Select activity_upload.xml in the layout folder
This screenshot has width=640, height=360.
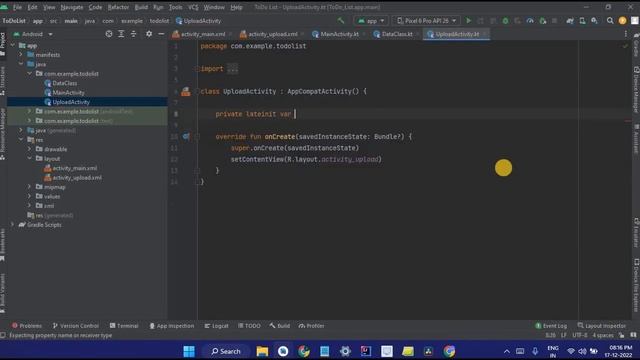pyautogui.click(x=77, y=178)
